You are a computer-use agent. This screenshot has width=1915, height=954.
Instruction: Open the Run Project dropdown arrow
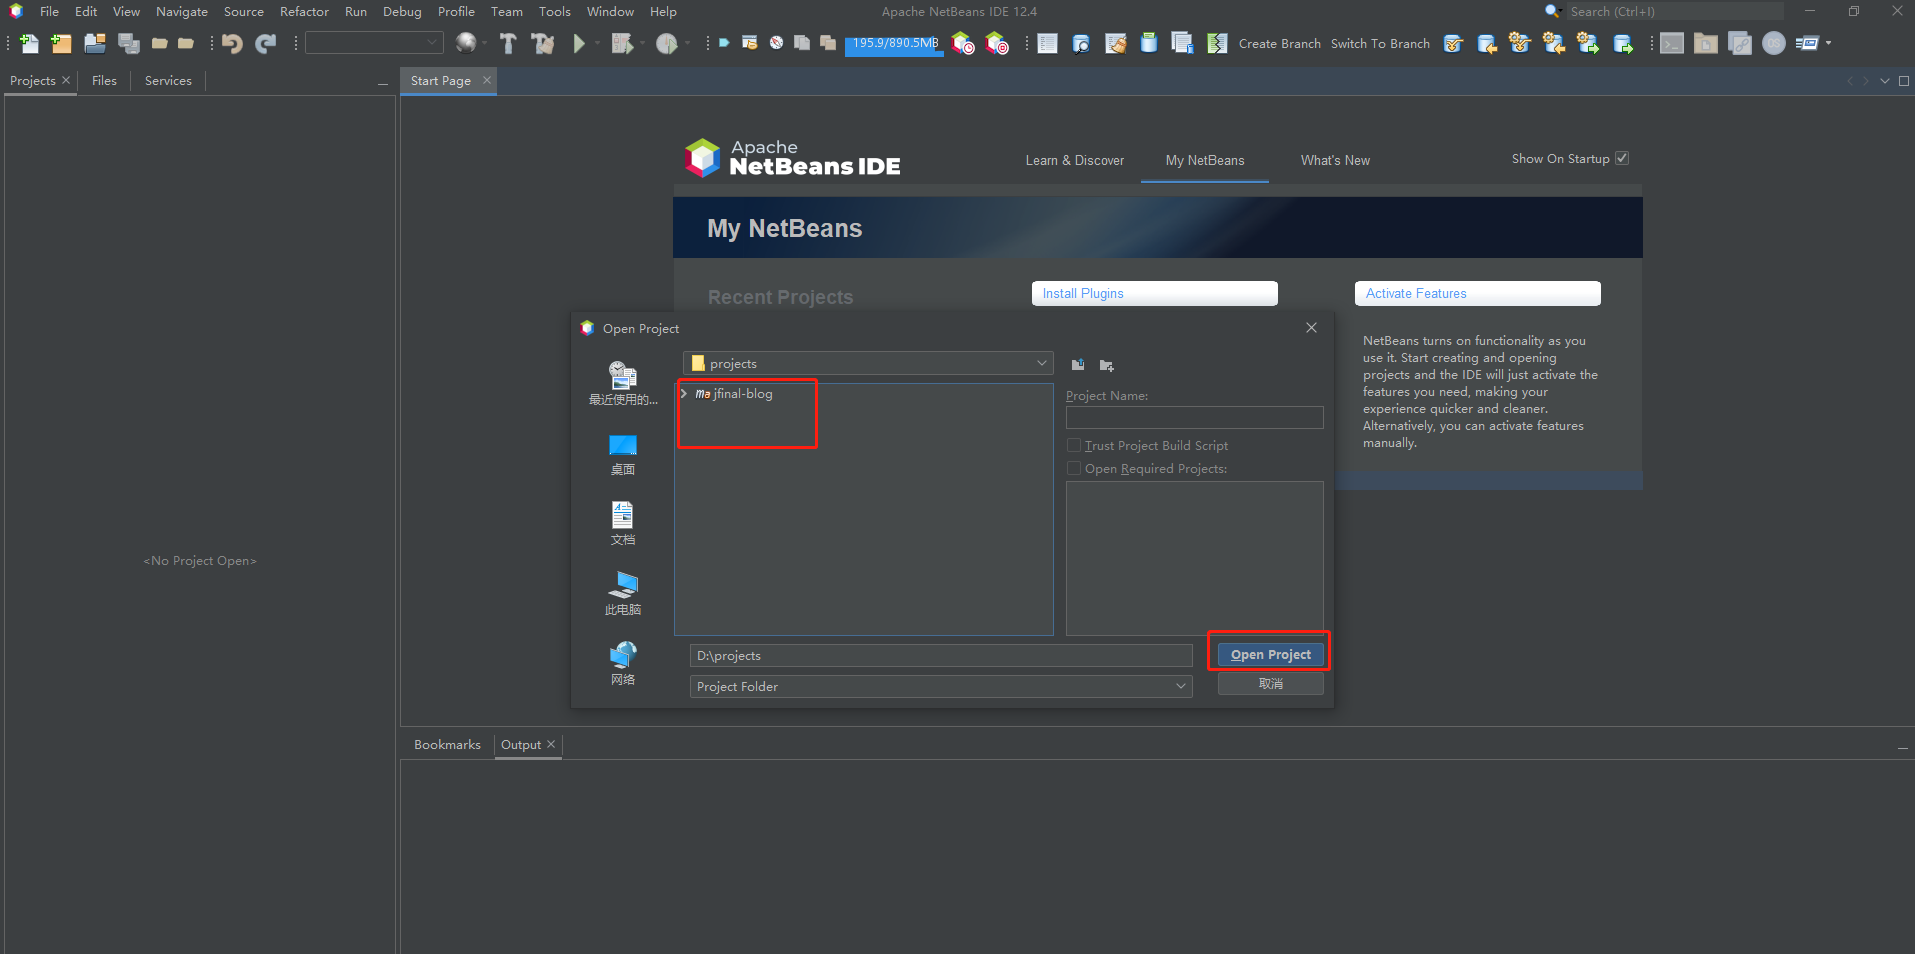point(598,43)
